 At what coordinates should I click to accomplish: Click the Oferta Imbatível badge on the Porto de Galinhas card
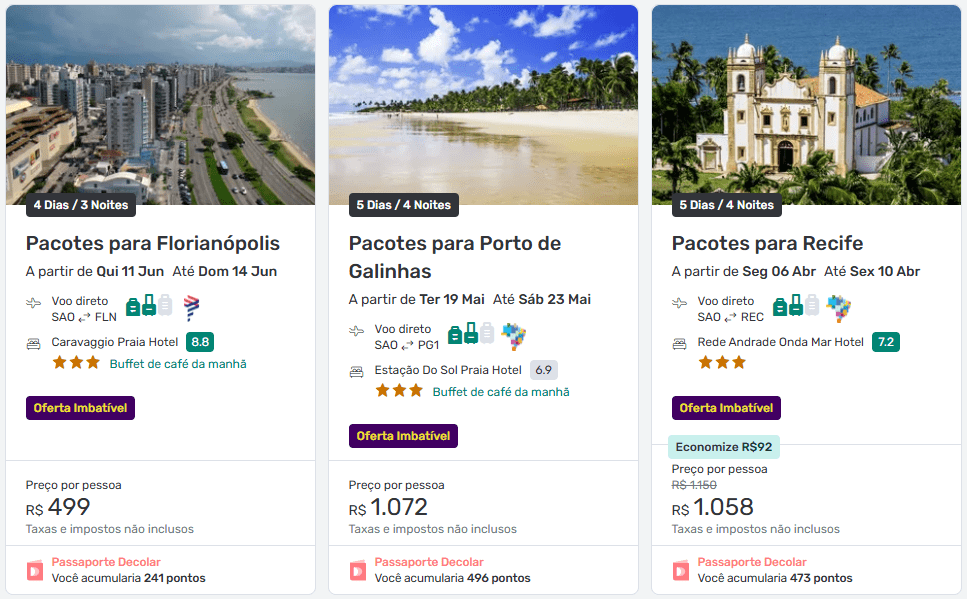click(x=403, y=436)
